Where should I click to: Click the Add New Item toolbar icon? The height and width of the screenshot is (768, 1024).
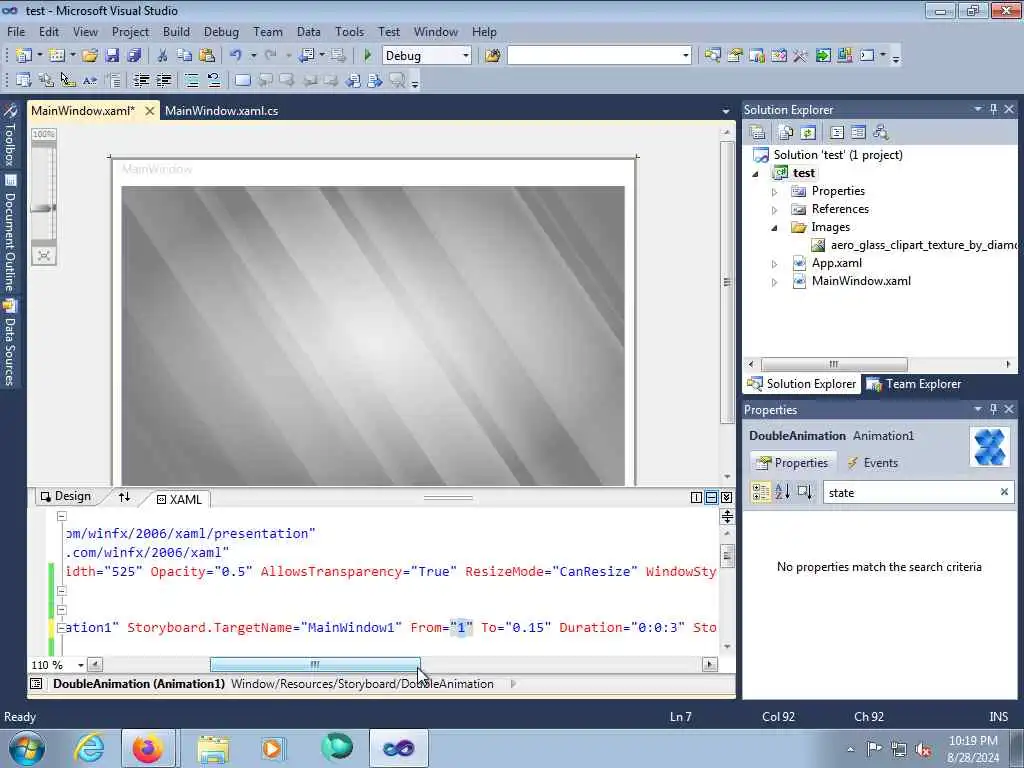pos(57,56)
